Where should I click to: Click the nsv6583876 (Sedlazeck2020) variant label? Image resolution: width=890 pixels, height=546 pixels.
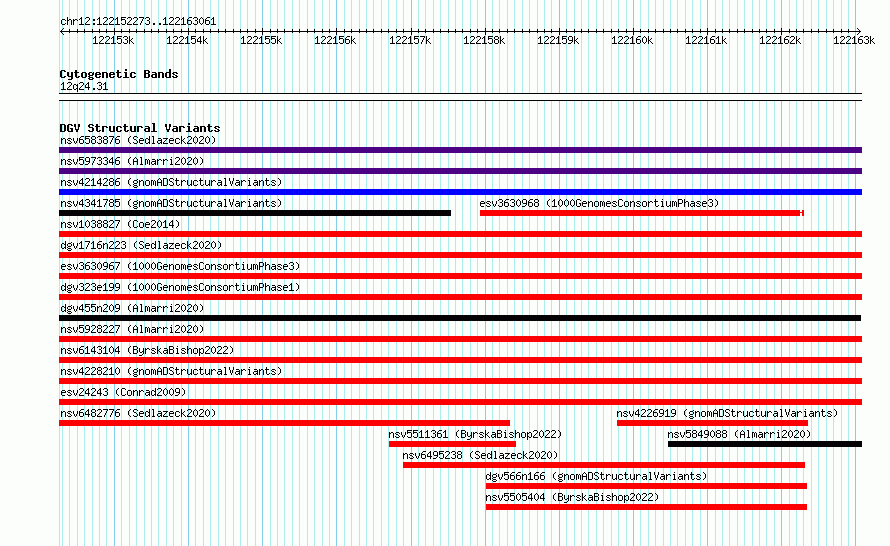pos(138,140)
